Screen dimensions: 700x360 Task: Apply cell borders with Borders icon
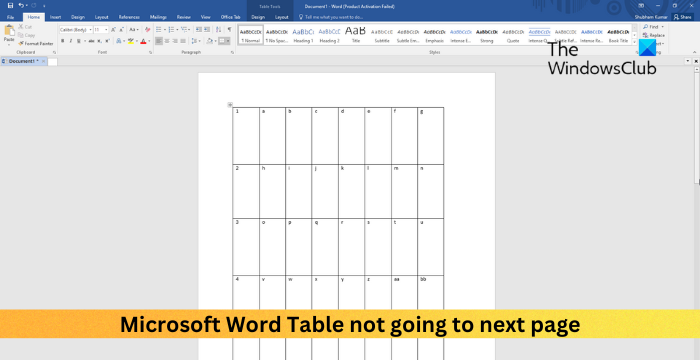pyautogui.click(x=222, y=41)
